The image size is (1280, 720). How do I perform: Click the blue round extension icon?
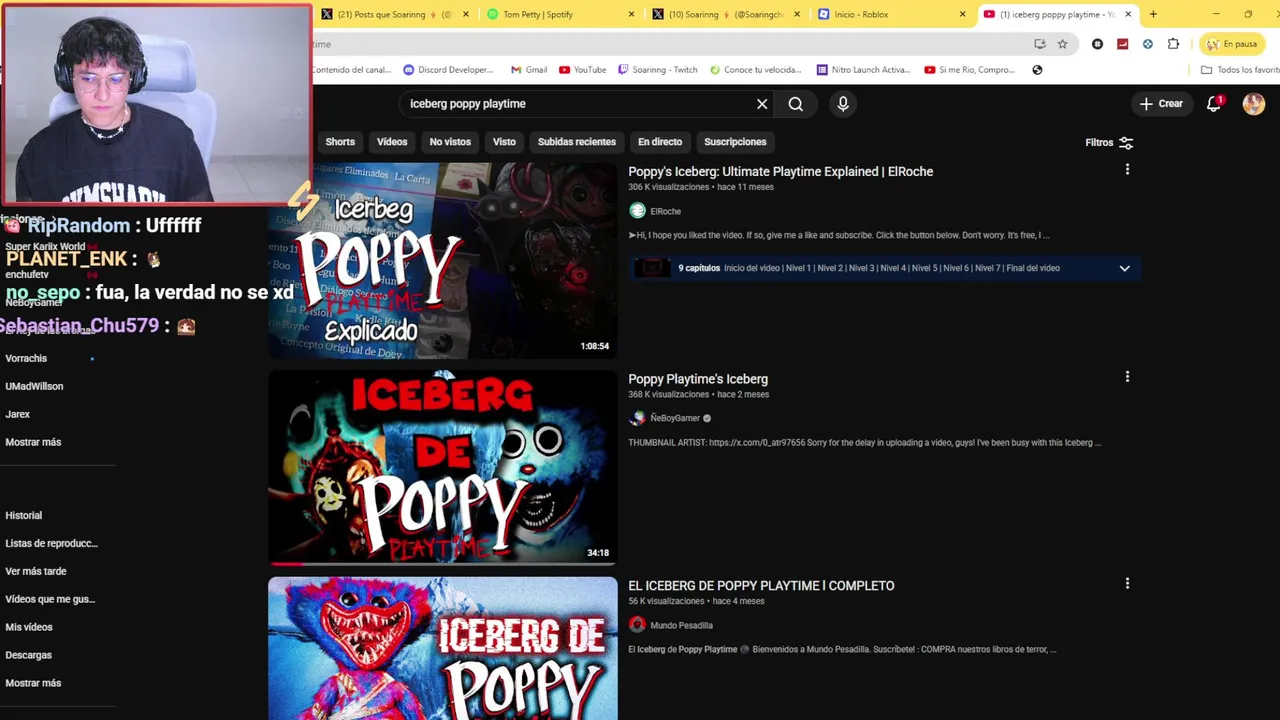tap(1147, 44)
